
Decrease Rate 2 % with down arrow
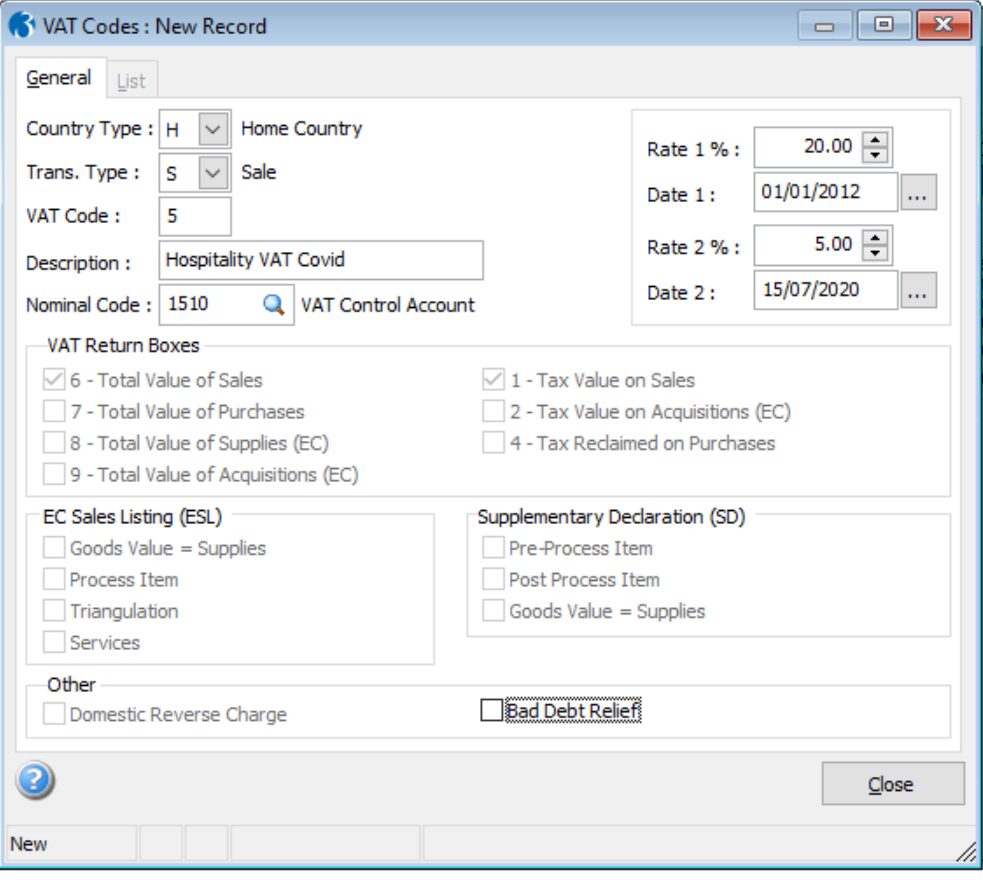[875, 253]
